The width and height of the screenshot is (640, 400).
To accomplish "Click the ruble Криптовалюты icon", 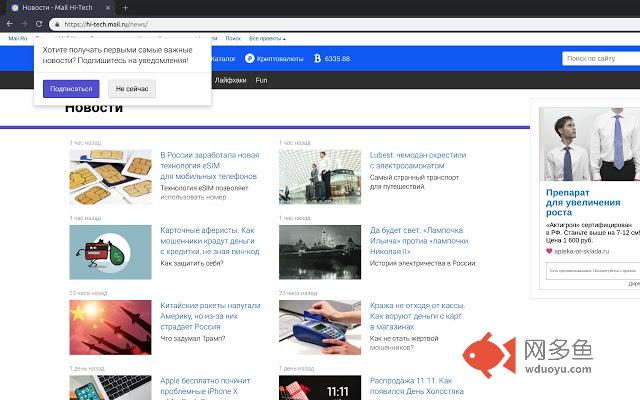I will [249, 58].
